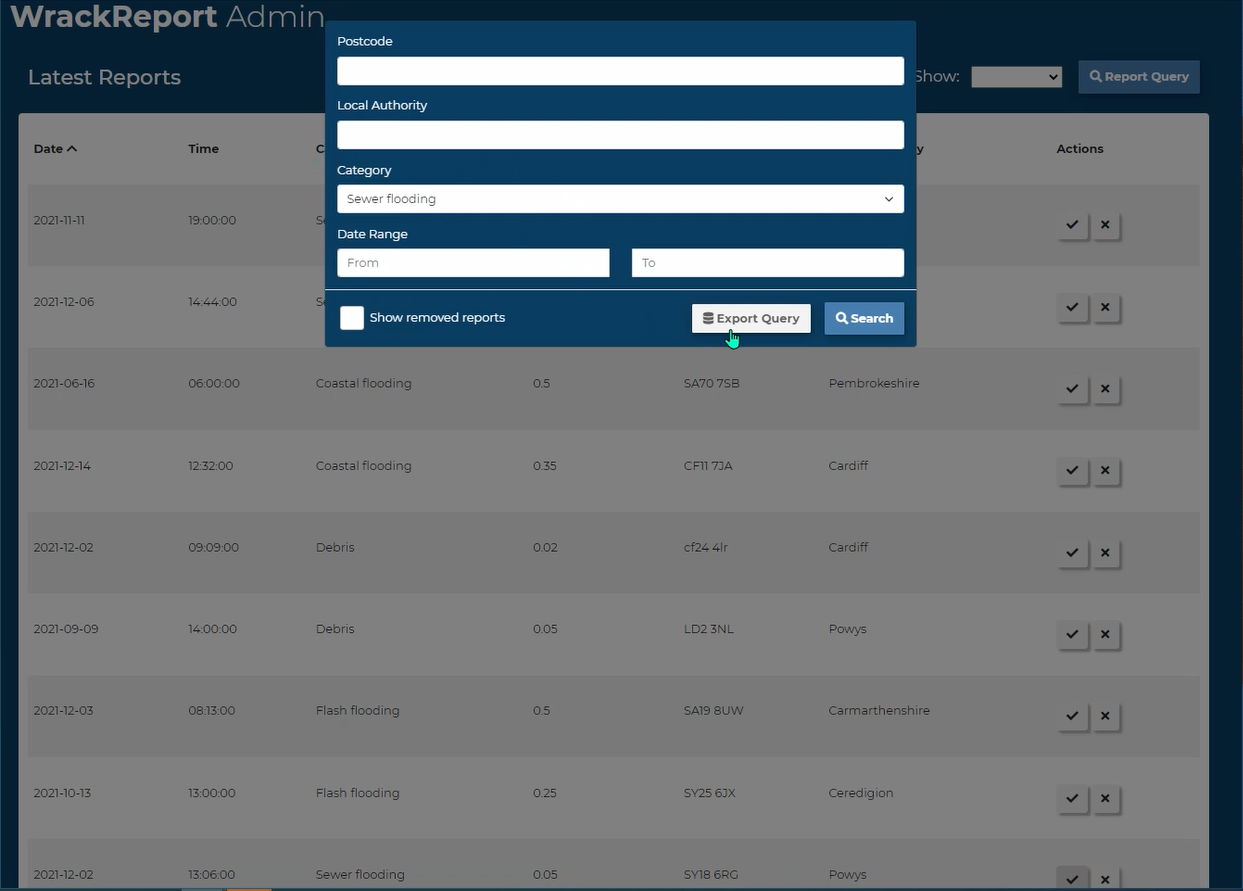Open the Category dropdown showing Sewer flooding
The width and height of the screenshot is (1243, 891).
(620, 199)
